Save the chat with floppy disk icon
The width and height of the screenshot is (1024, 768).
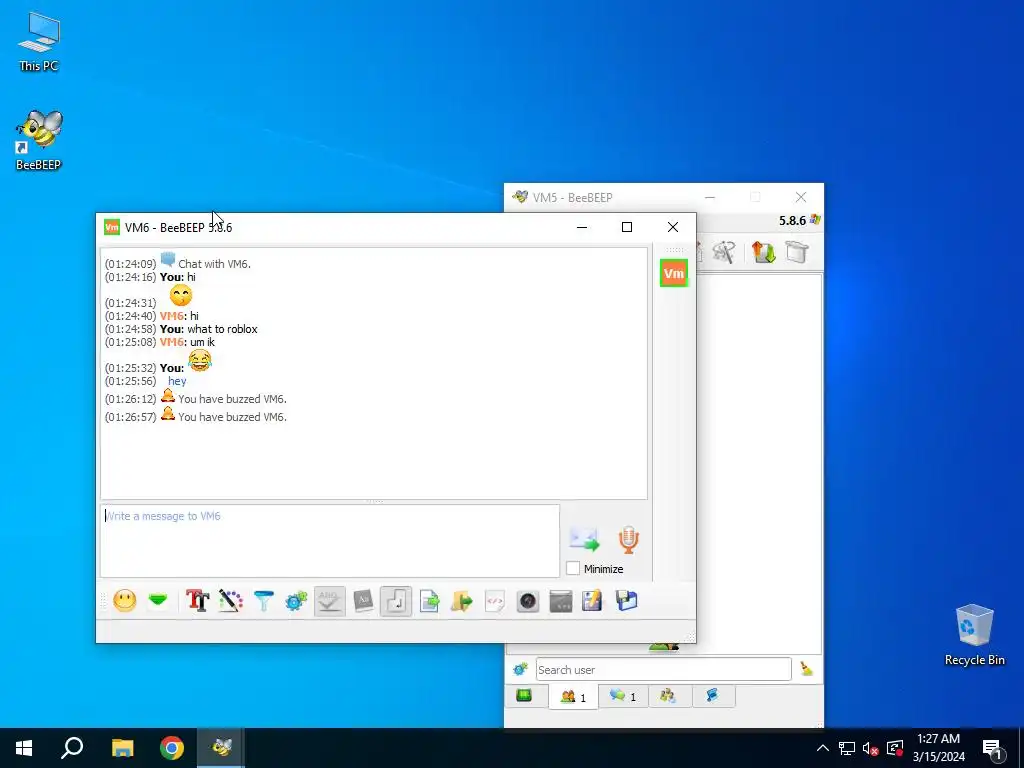coord(626,600)
